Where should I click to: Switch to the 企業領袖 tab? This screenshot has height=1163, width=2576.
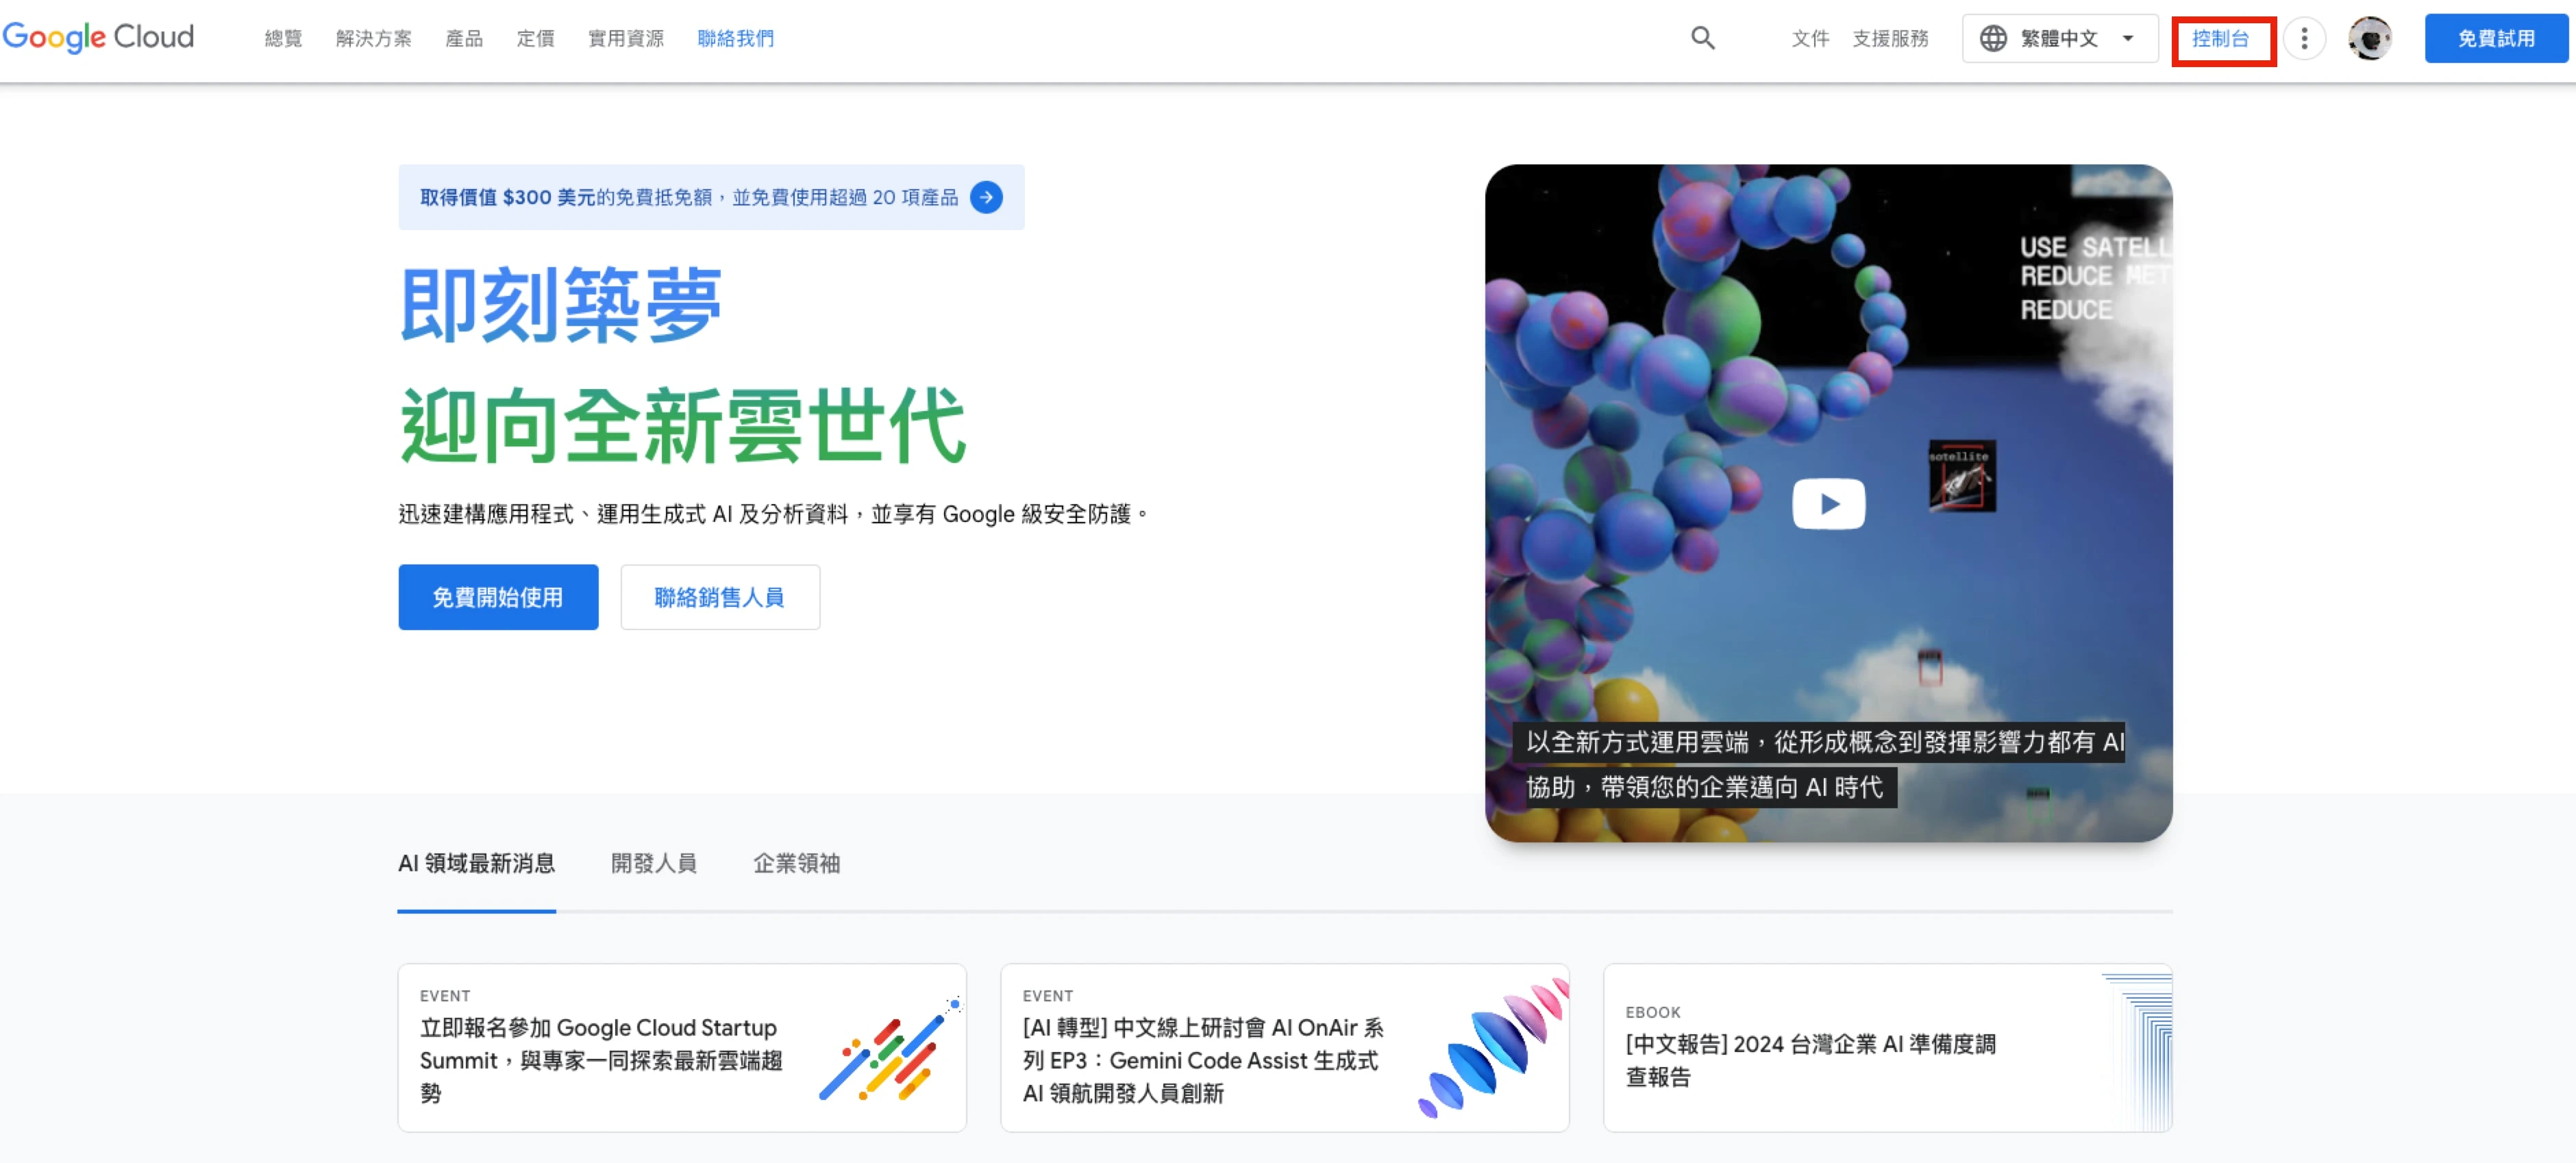coord(796,863)
